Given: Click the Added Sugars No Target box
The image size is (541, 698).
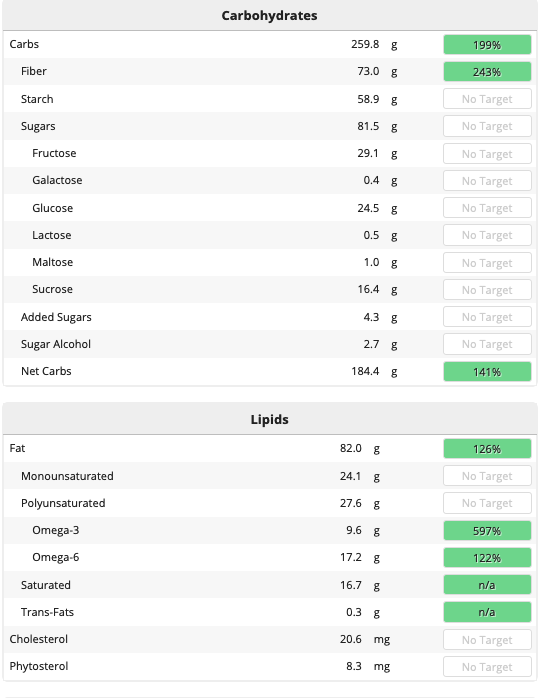Looking at the screenshot, I should pos(487,317).
